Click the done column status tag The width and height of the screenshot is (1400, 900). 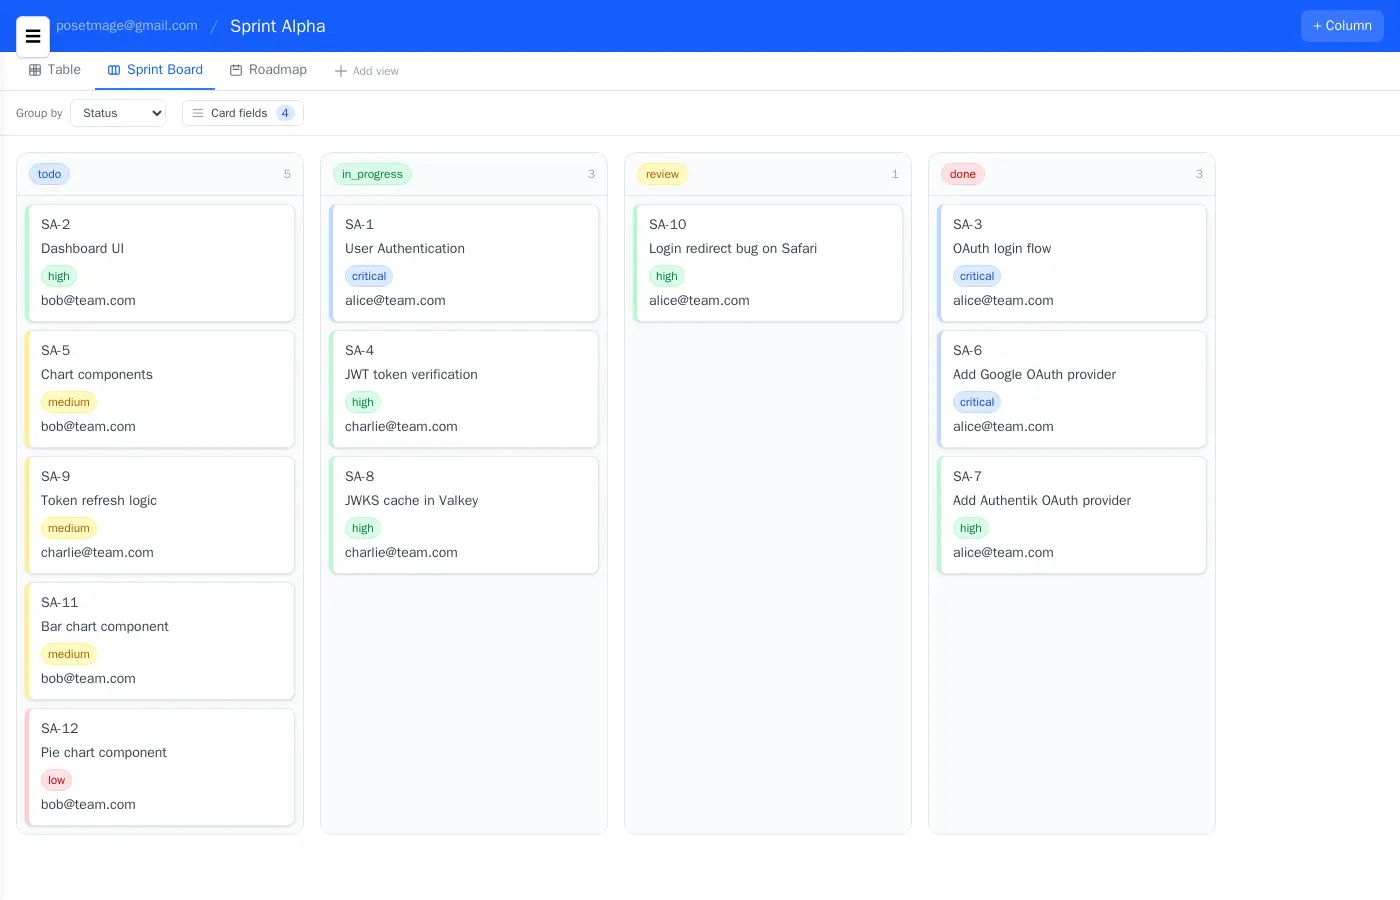[x=962, y=174]
